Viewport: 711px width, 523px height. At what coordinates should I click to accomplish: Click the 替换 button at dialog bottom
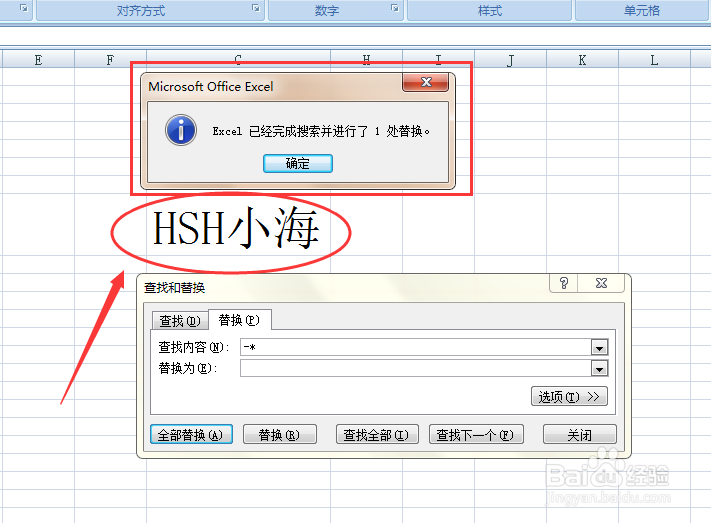279,435
